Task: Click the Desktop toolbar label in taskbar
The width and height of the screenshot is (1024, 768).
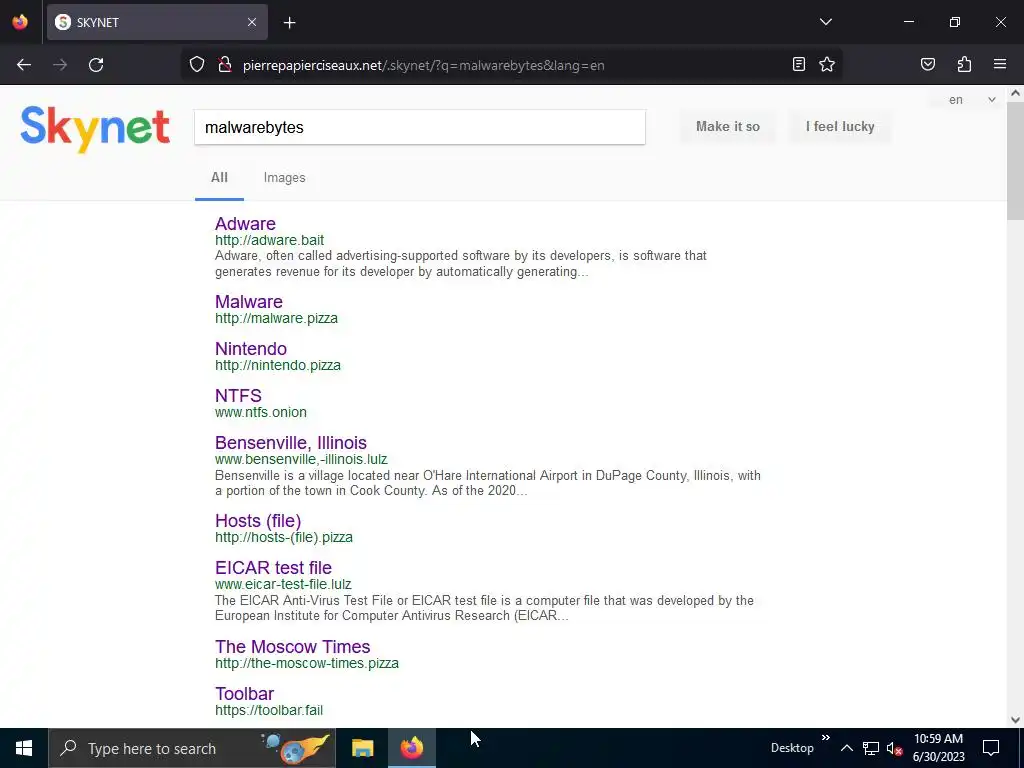Action: (x=792, y=748)
